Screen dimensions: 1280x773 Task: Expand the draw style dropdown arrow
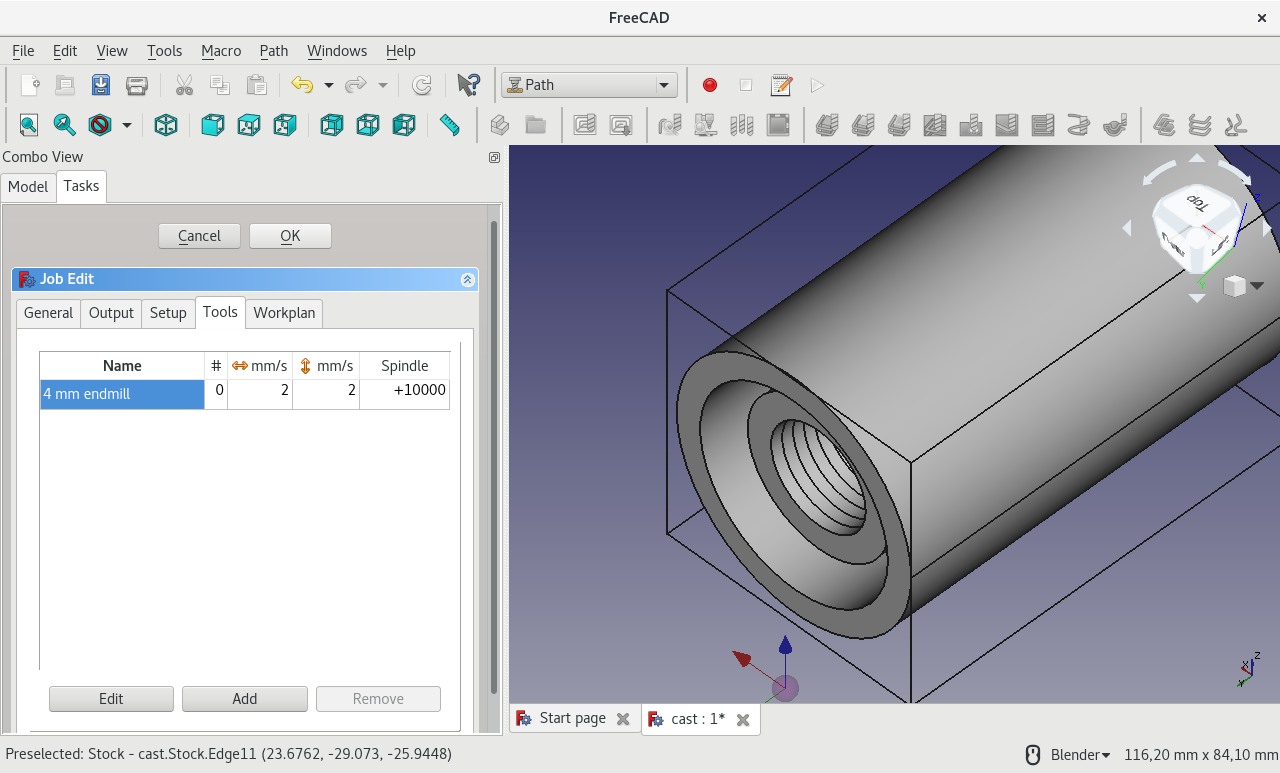(127, 125)
